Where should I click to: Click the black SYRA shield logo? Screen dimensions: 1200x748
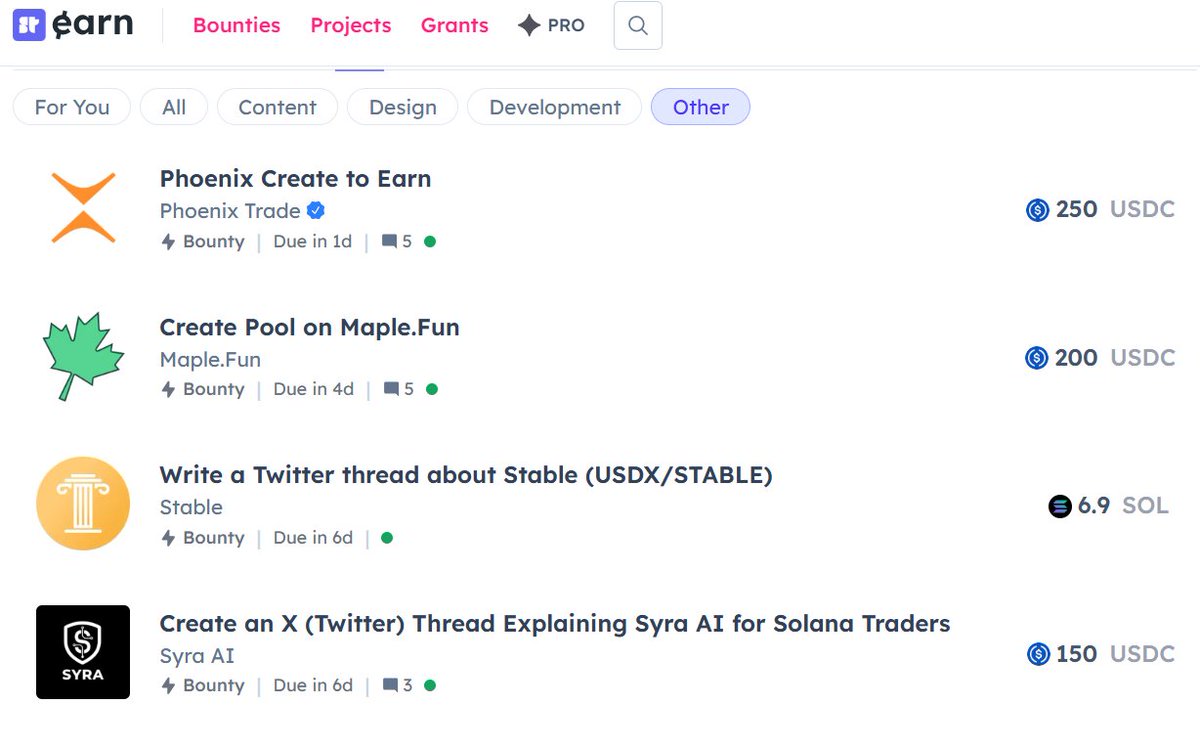83,652
